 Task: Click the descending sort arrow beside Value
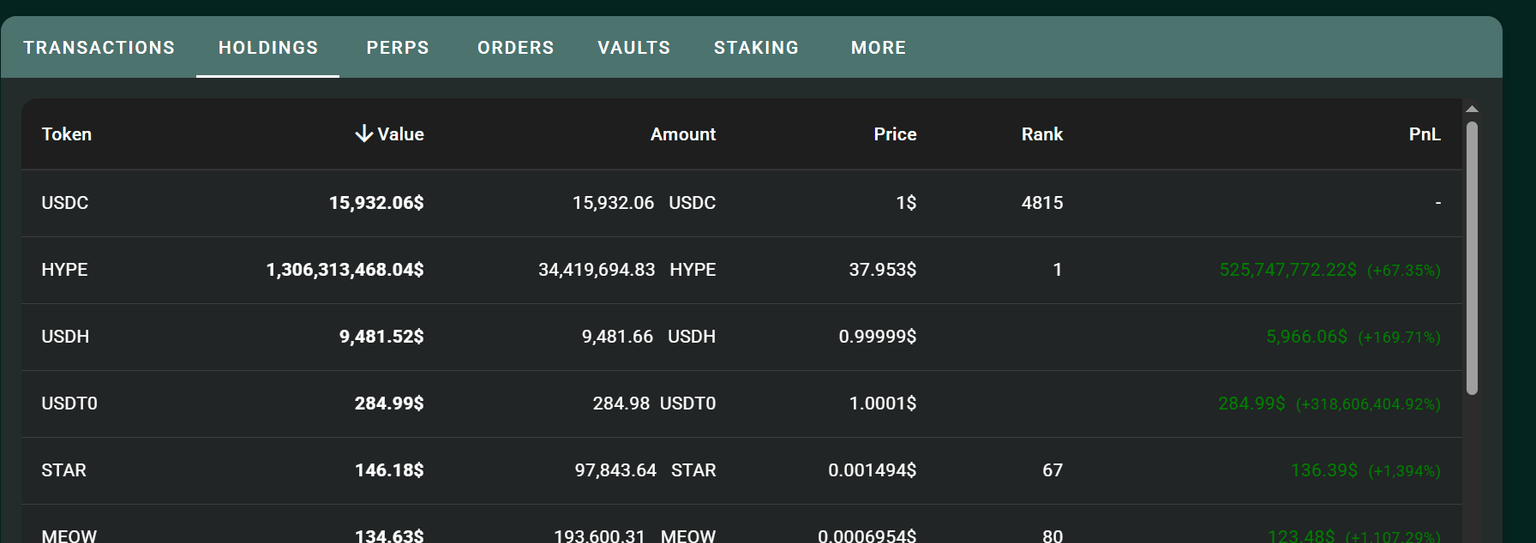(x=364, y=134)
